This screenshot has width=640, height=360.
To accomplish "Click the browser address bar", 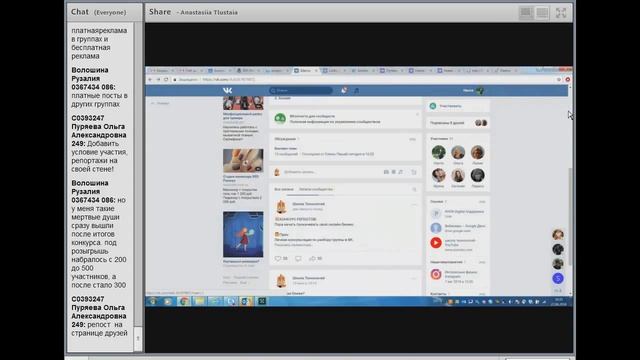I will [x=363, y=79].
